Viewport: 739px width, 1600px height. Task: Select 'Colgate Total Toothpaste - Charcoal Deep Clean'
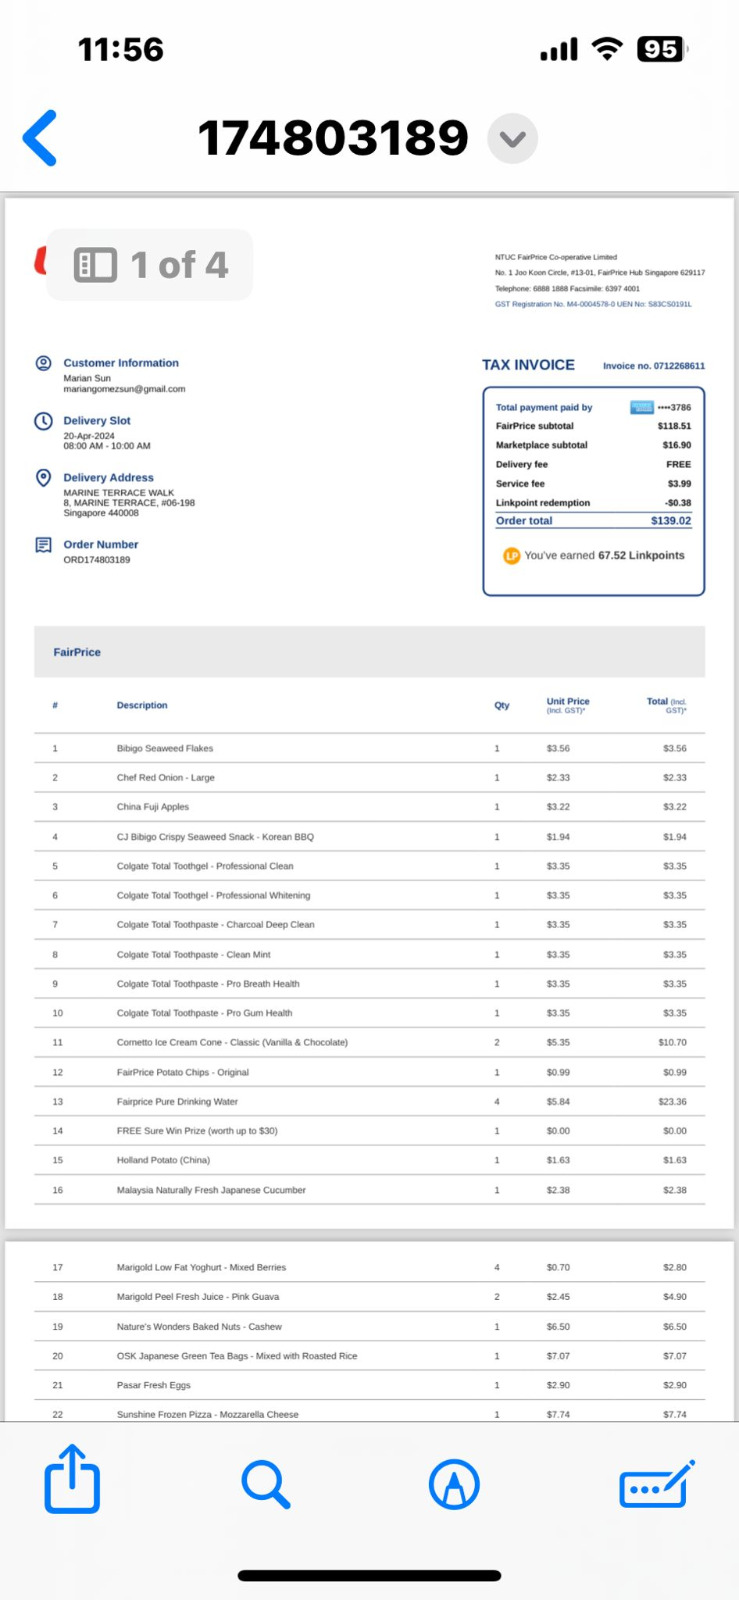point(216,925)
